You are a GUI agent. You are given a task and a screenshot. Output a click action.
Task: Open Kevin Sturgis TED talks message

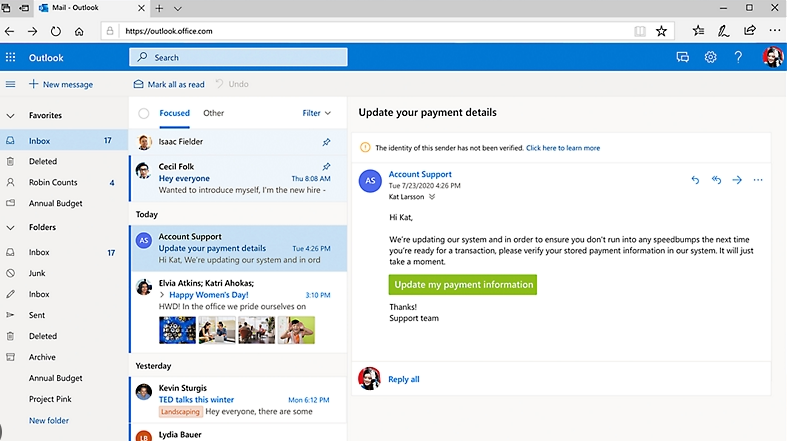238,400
